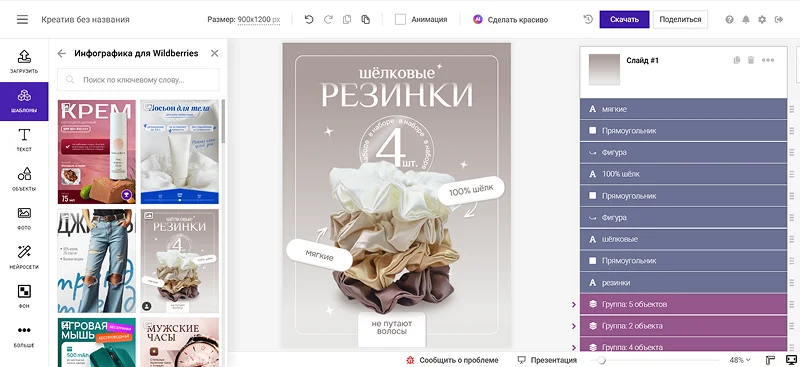Click the 100% шёлк label on canvas

(471, 191)
